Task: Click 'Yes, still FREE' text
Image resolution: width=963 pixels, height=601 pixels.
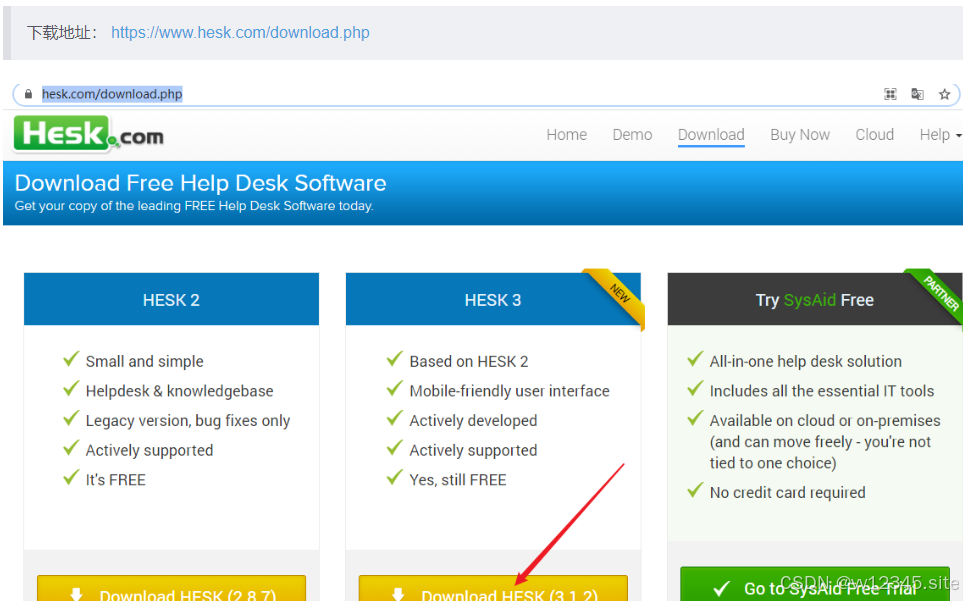Action: (458, 479)
